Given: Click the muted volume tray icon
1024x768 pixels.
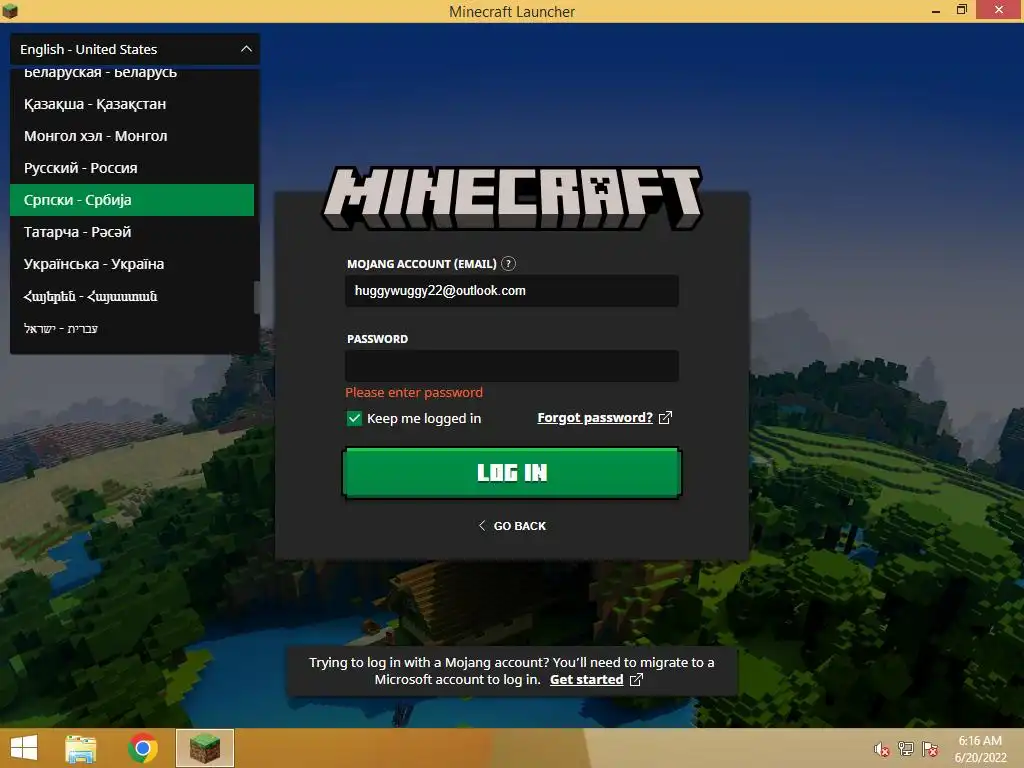Looking at the screenshot, I should [881, 749].
